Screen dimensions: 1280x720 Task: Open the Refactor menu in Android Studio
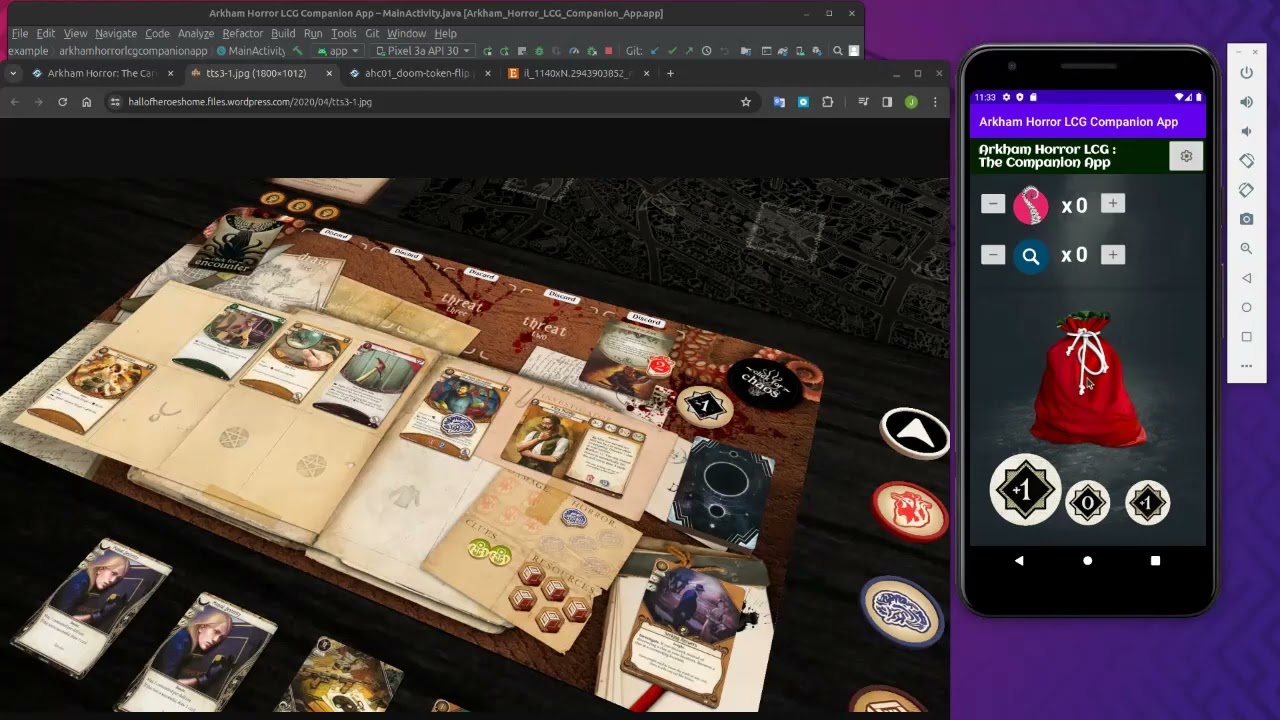point(243,33)
